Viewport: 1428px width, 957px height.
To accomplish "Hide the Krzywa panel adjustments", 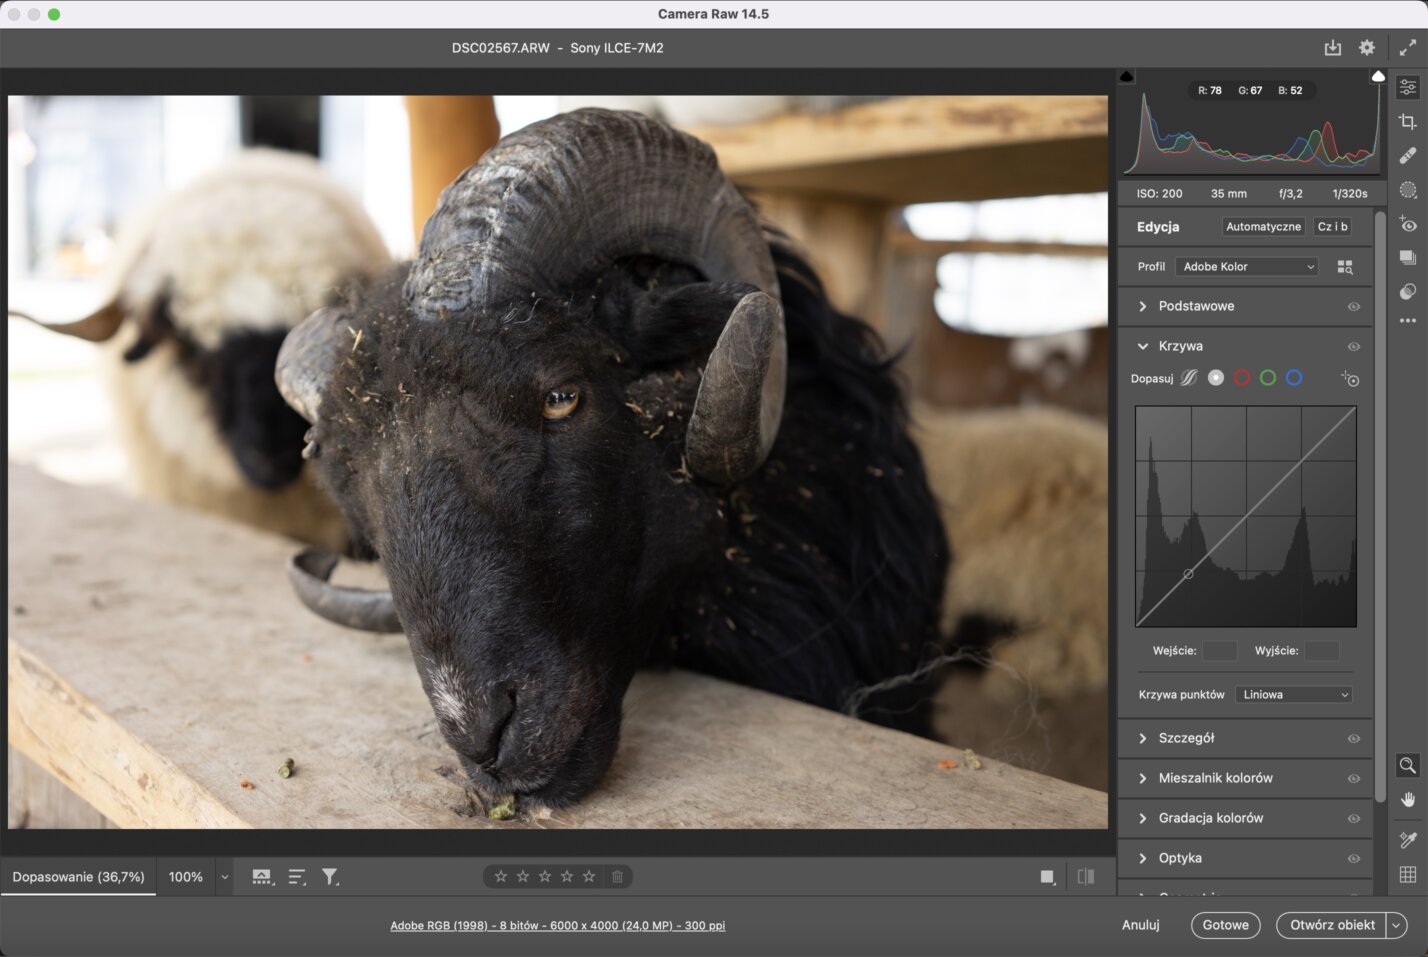I will (x=1355, y=346).
